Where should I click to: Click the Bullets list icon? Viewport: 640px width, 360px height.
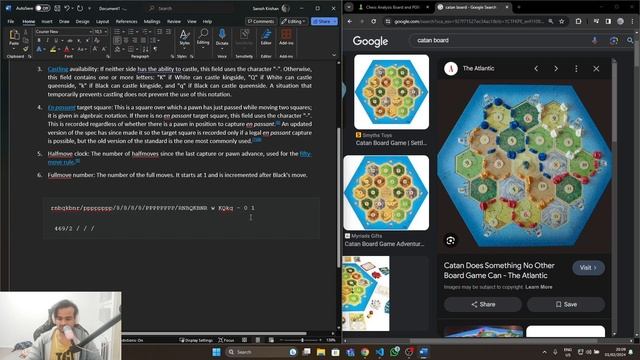click(117, 31)
